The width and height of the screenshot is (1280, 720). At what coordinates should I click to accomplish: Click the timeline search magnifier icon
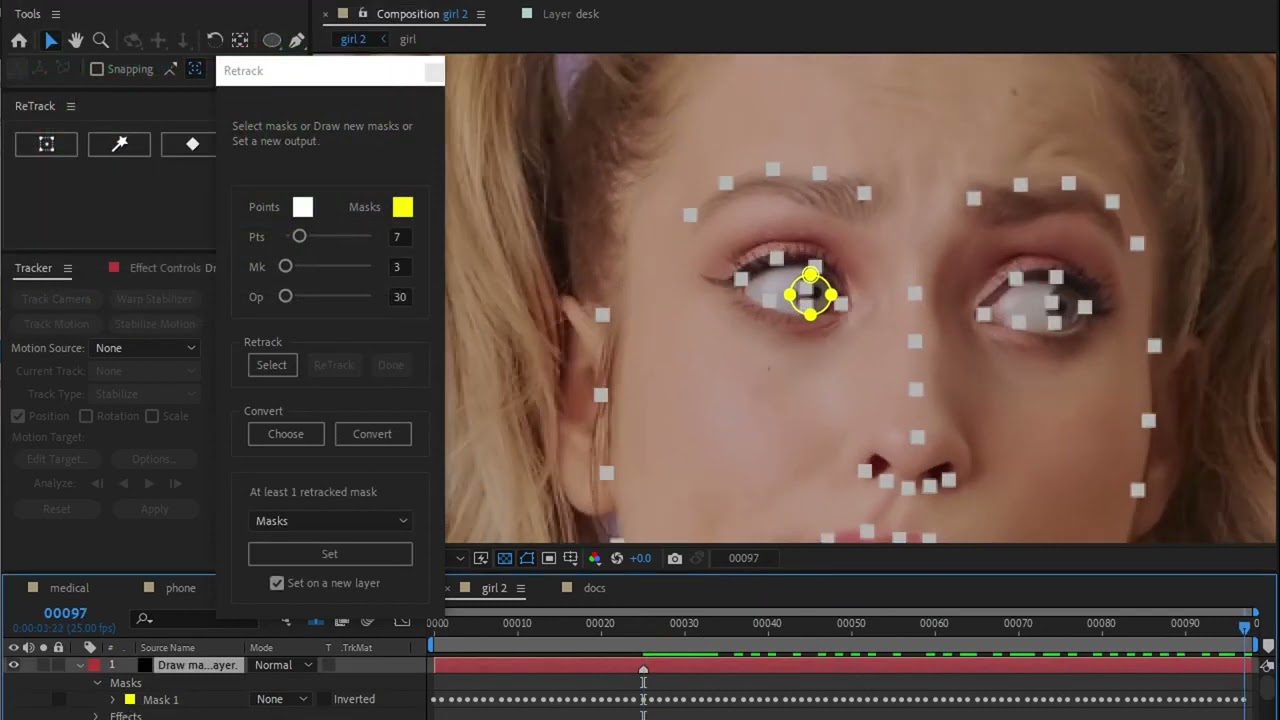144,619
